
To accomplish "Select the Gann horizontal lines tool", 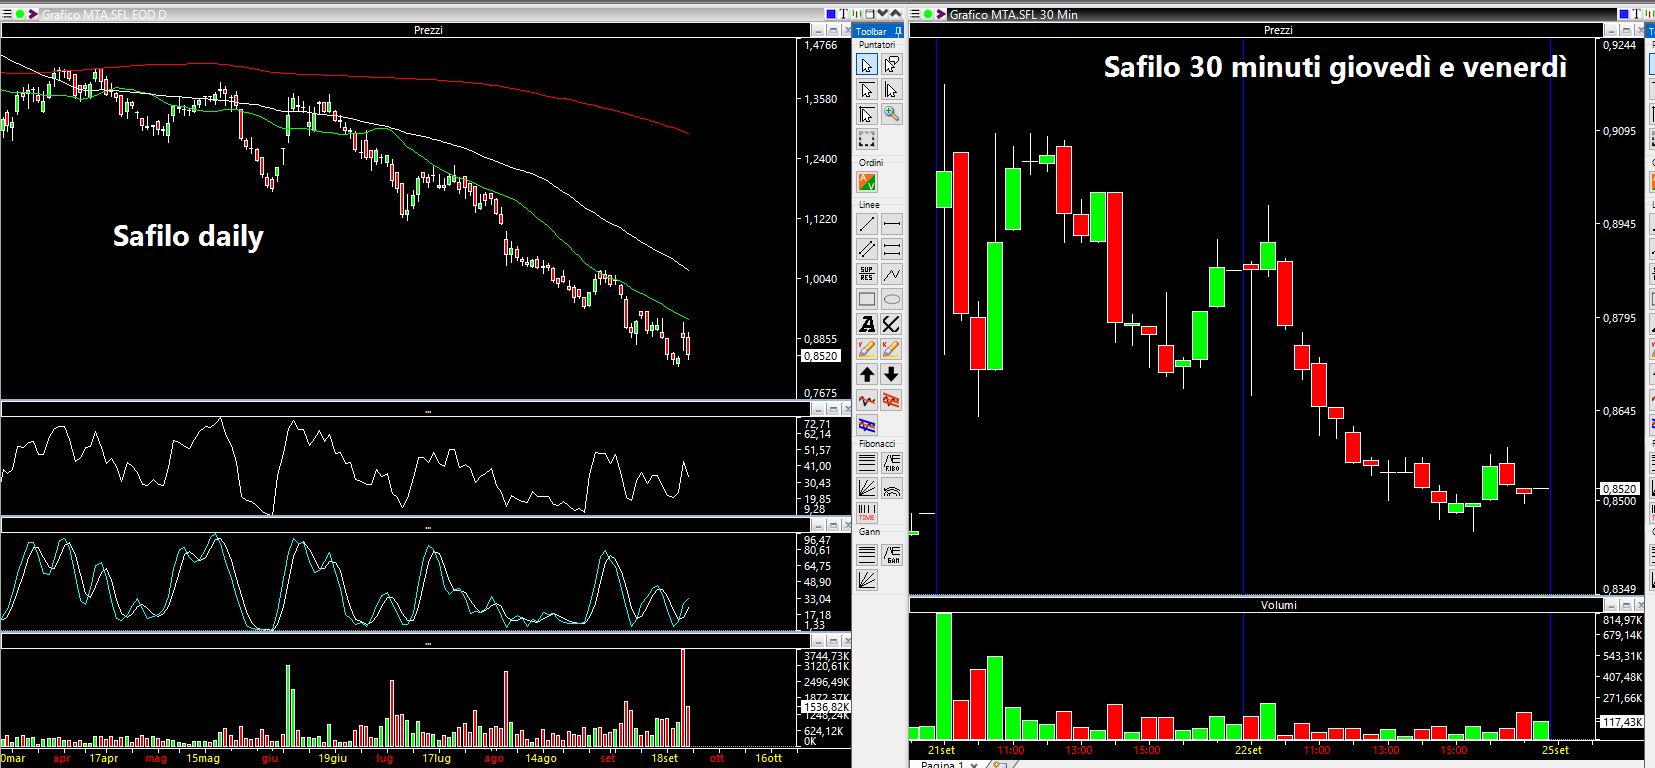I will pyautogui.click(x=867, y=554).
